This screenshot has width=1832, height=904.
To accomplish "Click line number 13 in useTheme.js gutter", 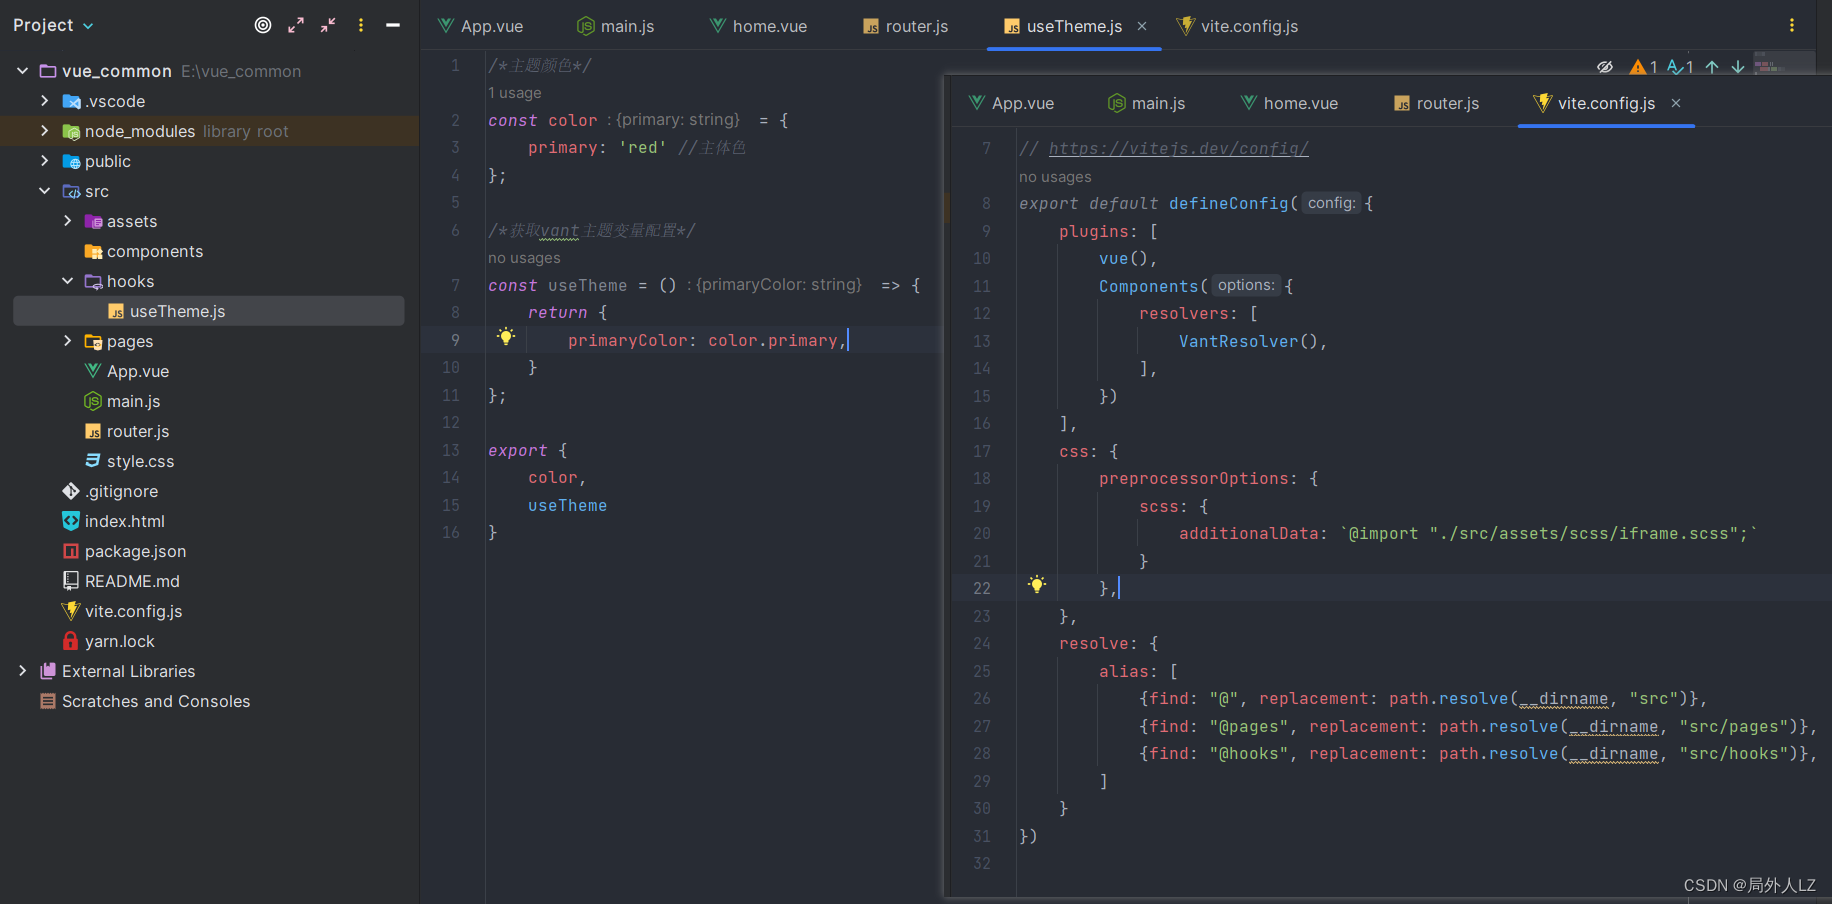I will [451, 450].
